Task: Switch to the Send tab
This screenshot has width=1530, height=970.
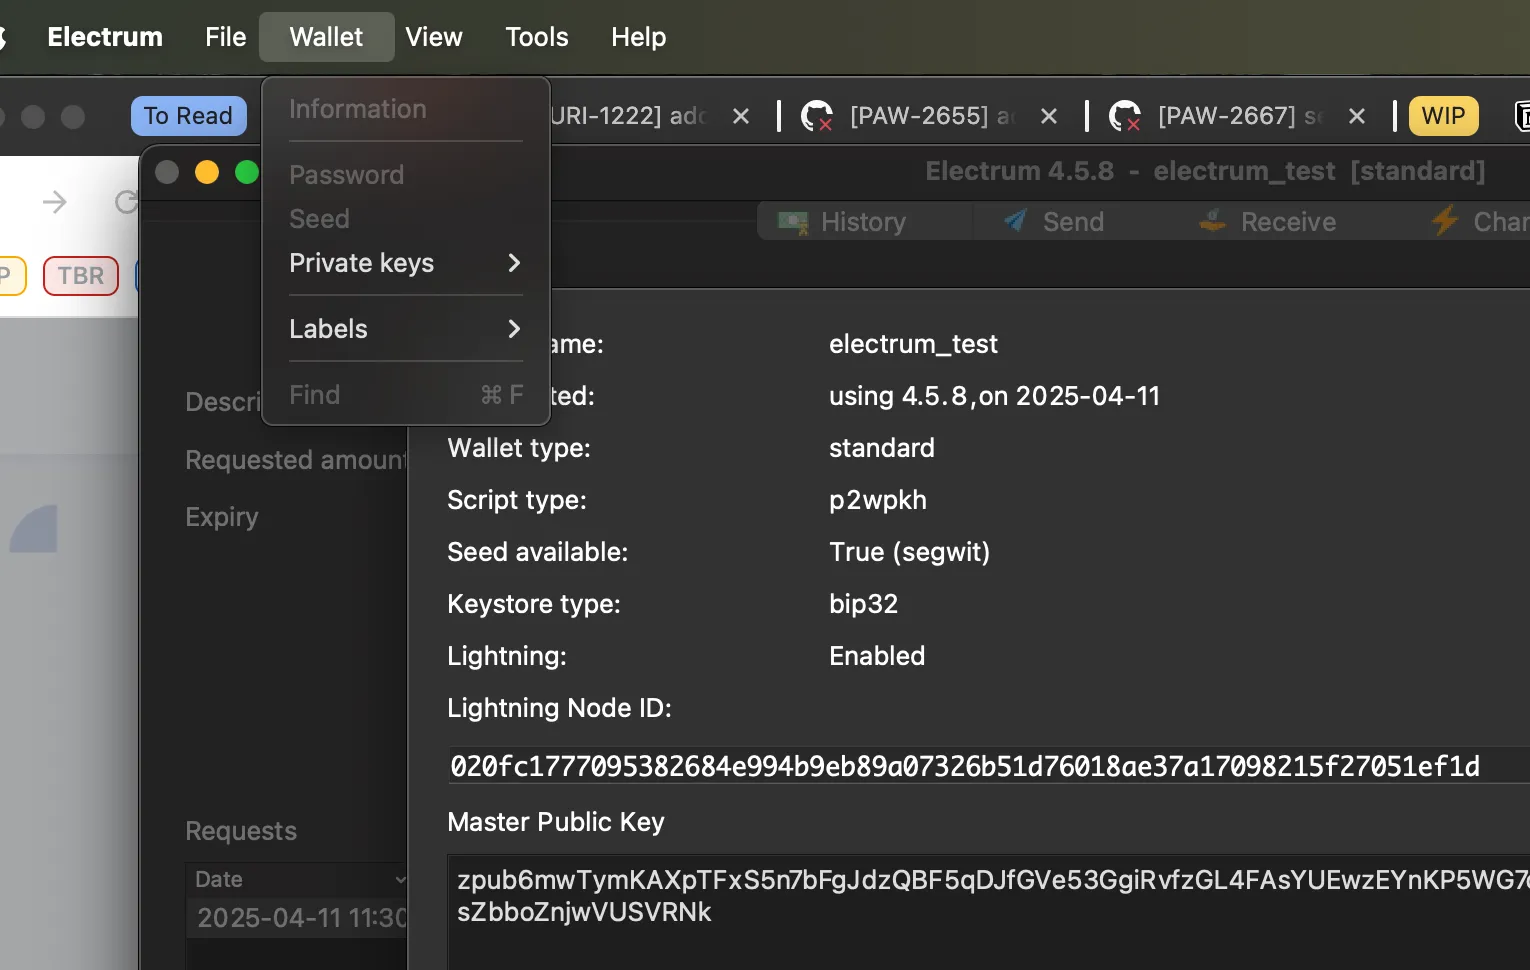Action: pyautogui.click(x=1054, y=222)
